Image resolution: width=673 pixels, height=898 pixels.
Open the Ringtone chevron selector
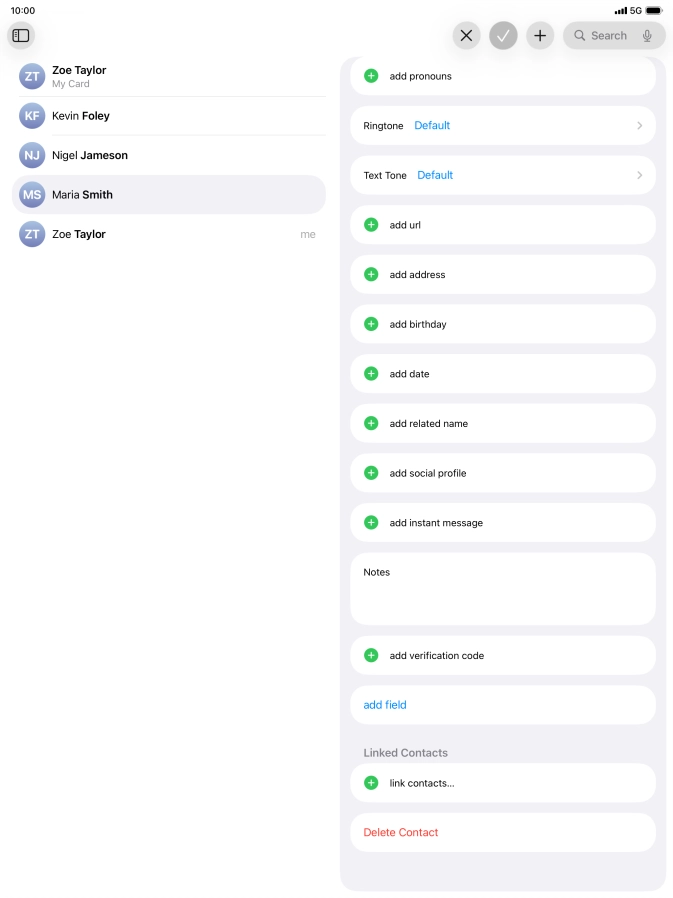click(639, 126)
